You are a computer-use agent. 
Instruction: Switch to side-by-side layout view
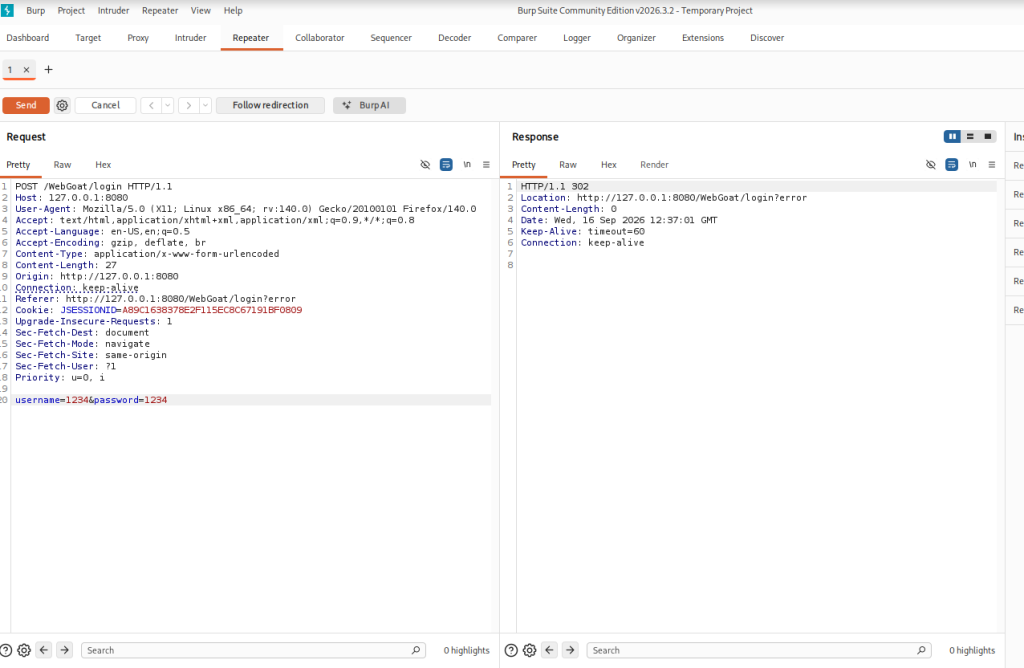952,136
